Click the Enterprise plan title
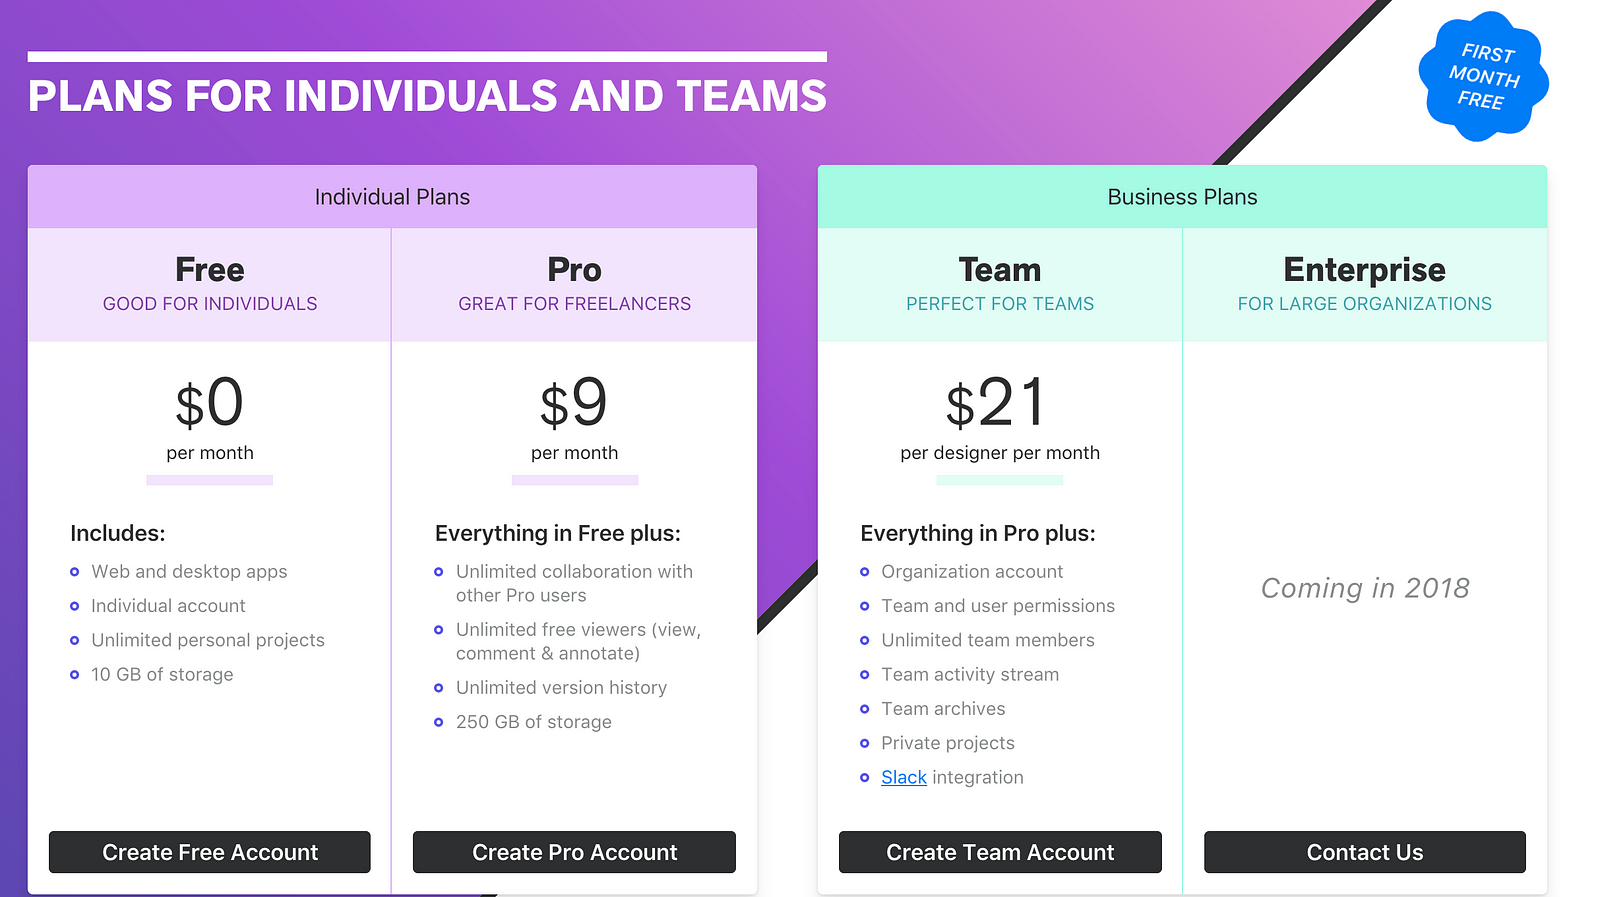The width and height of the screenshot is (1600, 897). (1364, 270)
